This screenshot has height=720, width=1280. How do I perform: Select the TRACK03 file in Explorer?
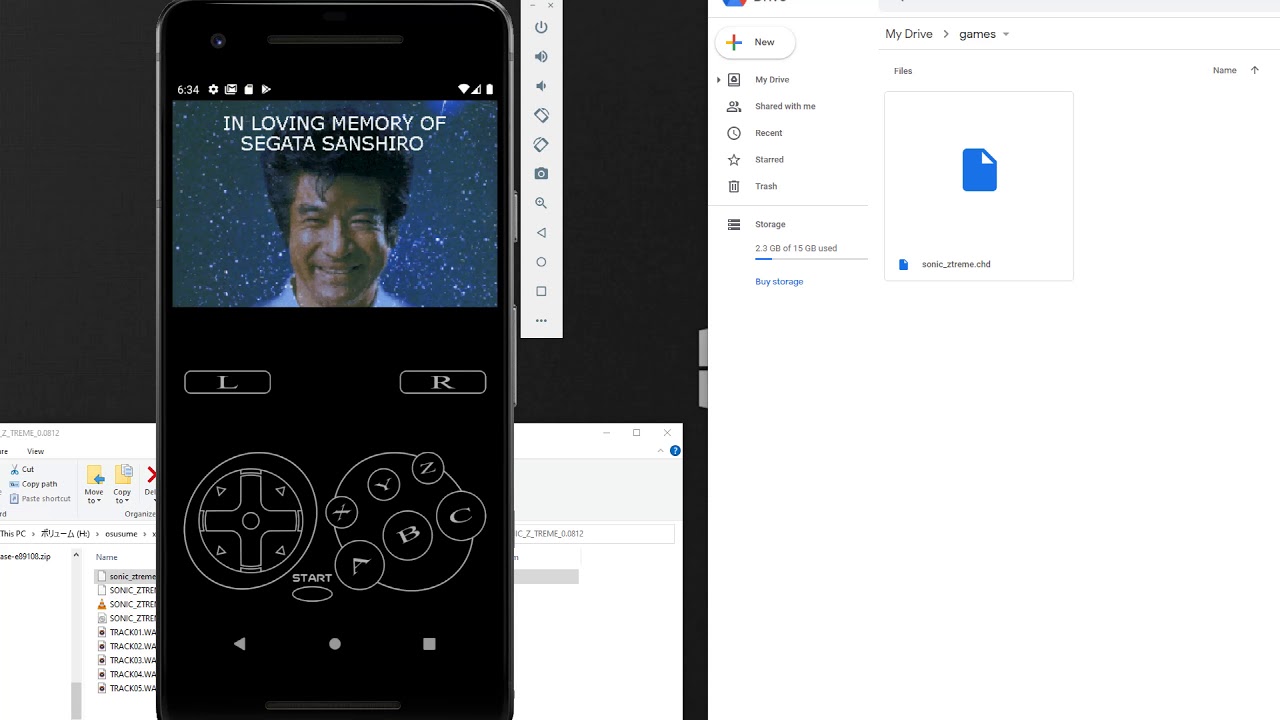click(127, 660)
